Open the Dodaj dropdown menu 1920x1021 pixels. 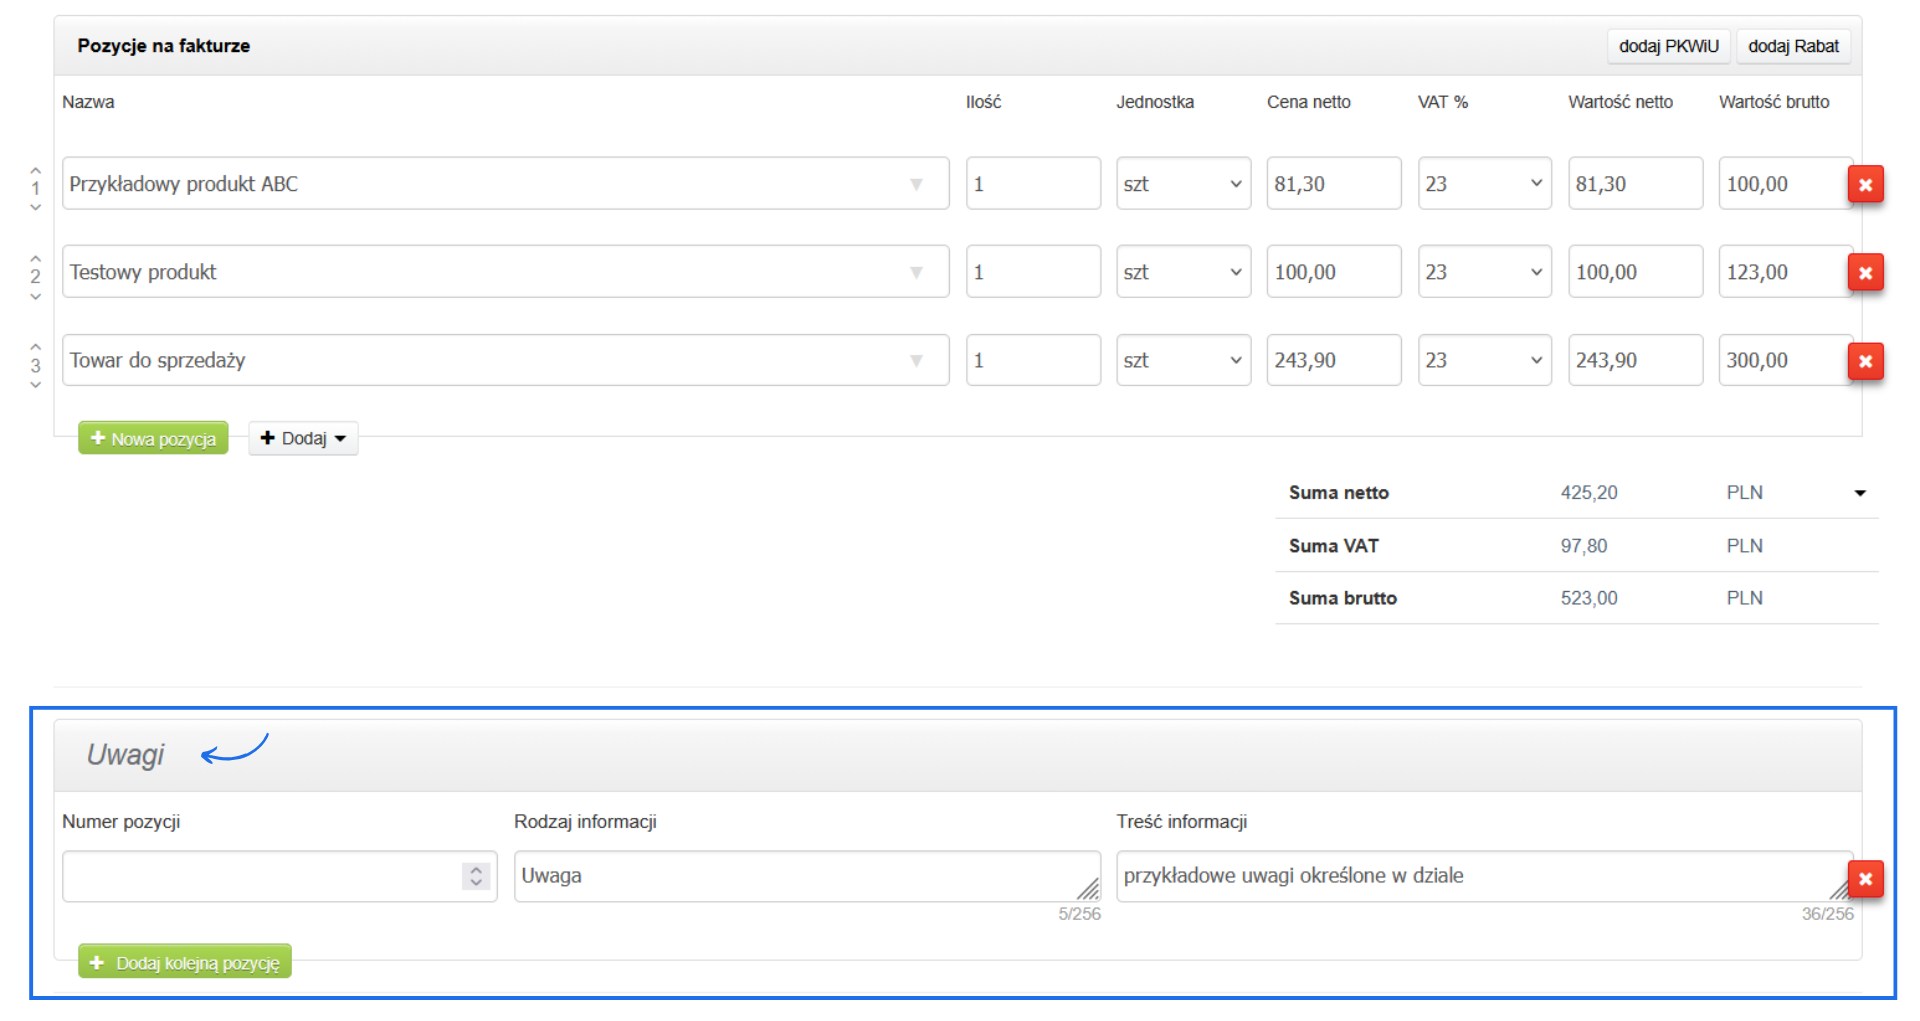tap(303, 438)
